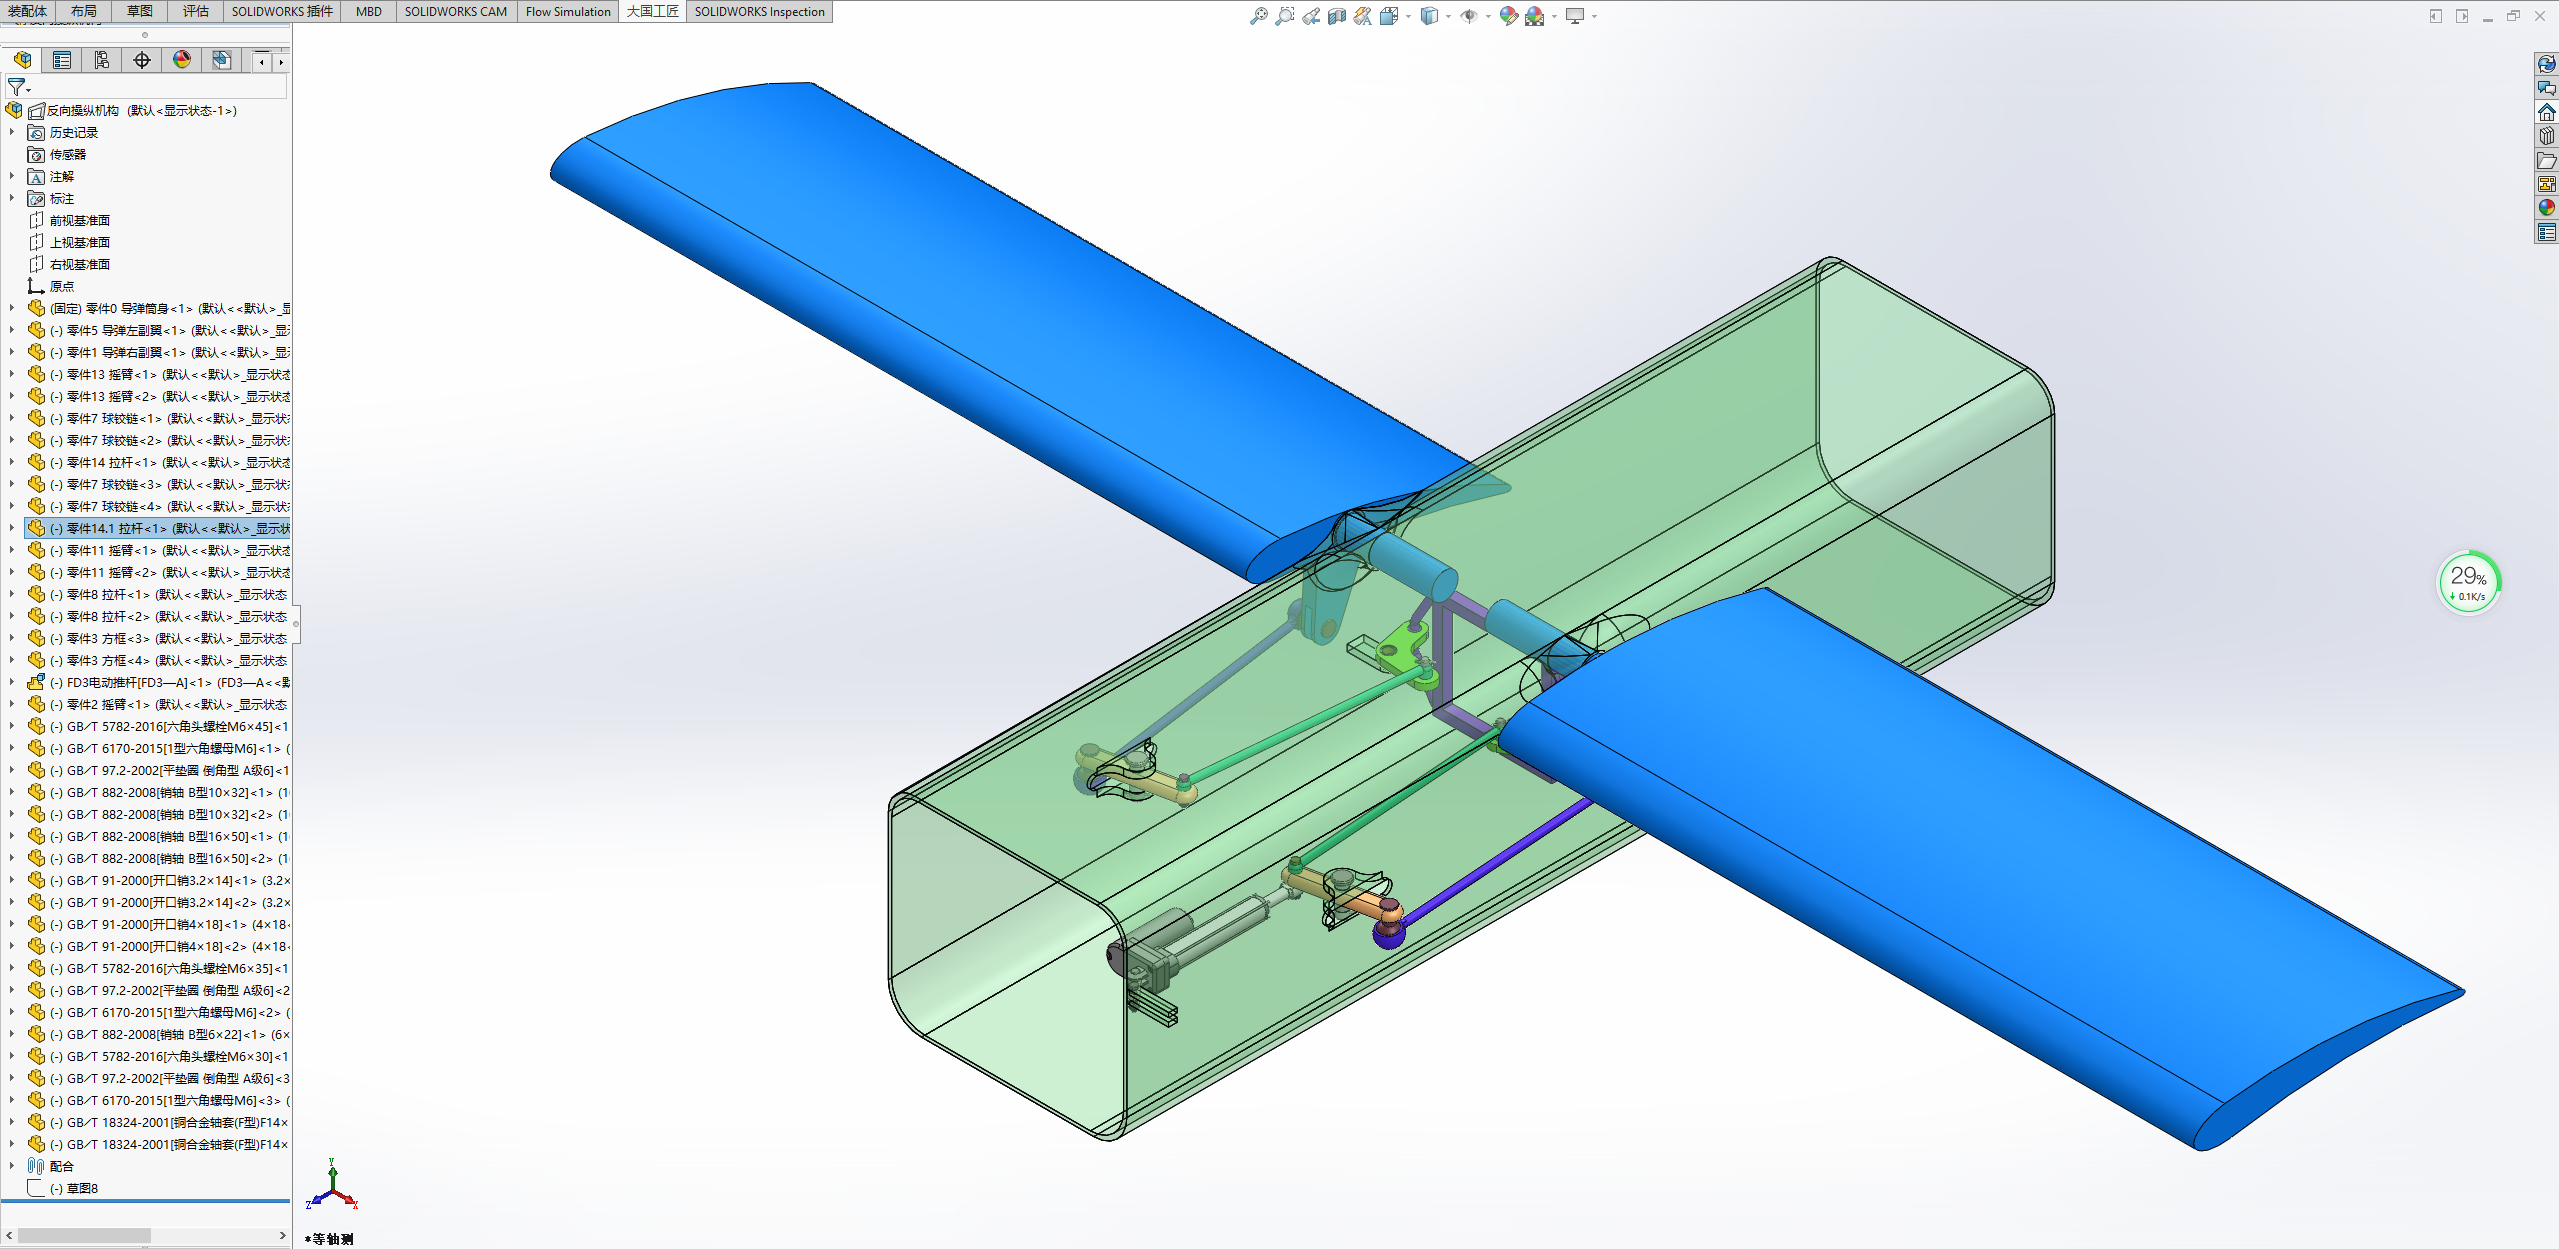Select 传感器 item in tree
2559x1249 pixels.
[x=68, y=154]
